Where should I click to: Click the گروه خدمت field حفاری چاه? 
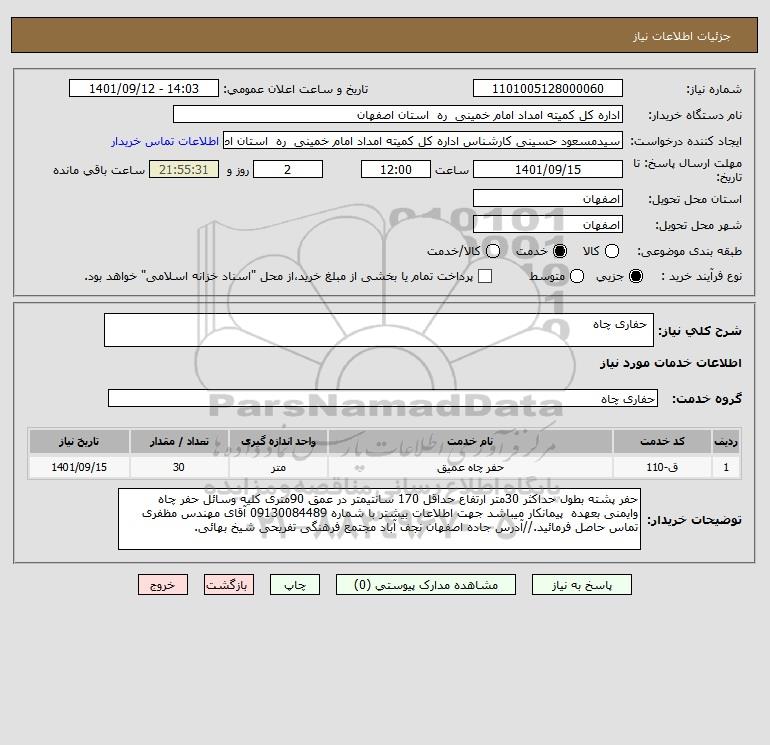(x=383, y=398)
